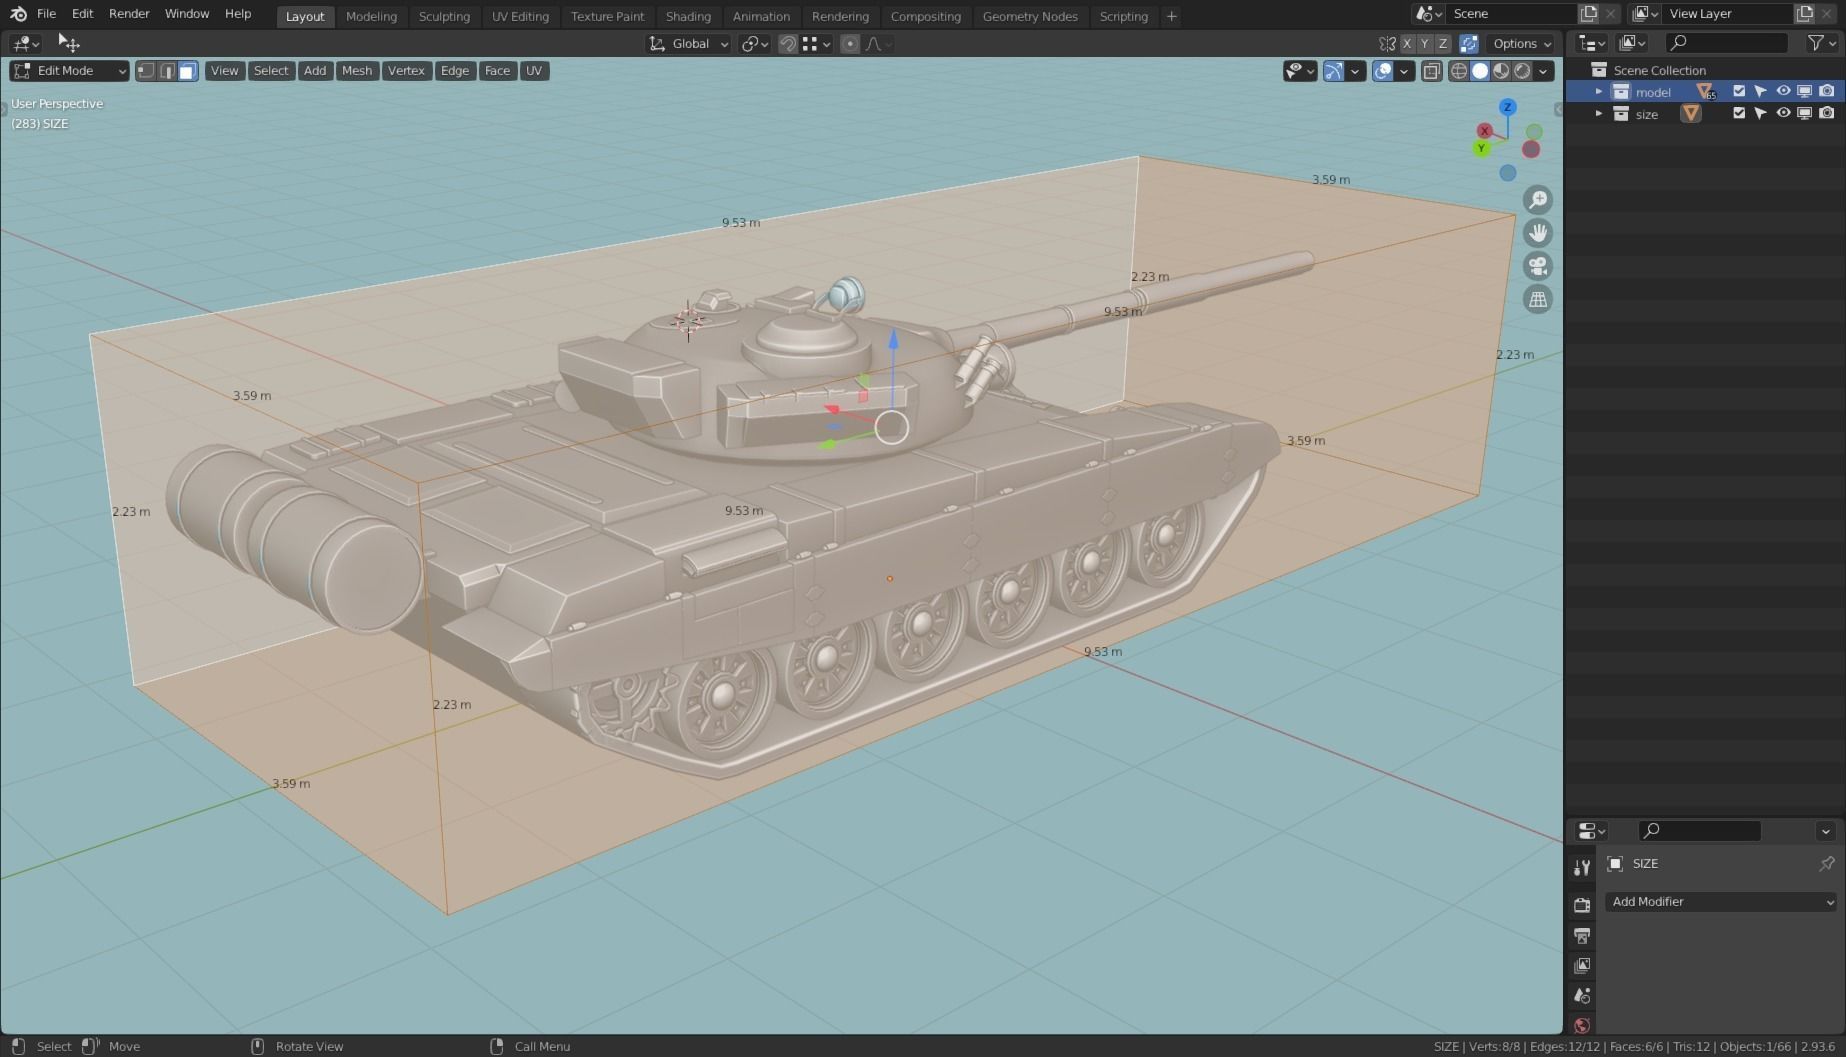
Task: Open overlays options dropdown arrow
Action: pyautogui.click(x=1404, y=71)
